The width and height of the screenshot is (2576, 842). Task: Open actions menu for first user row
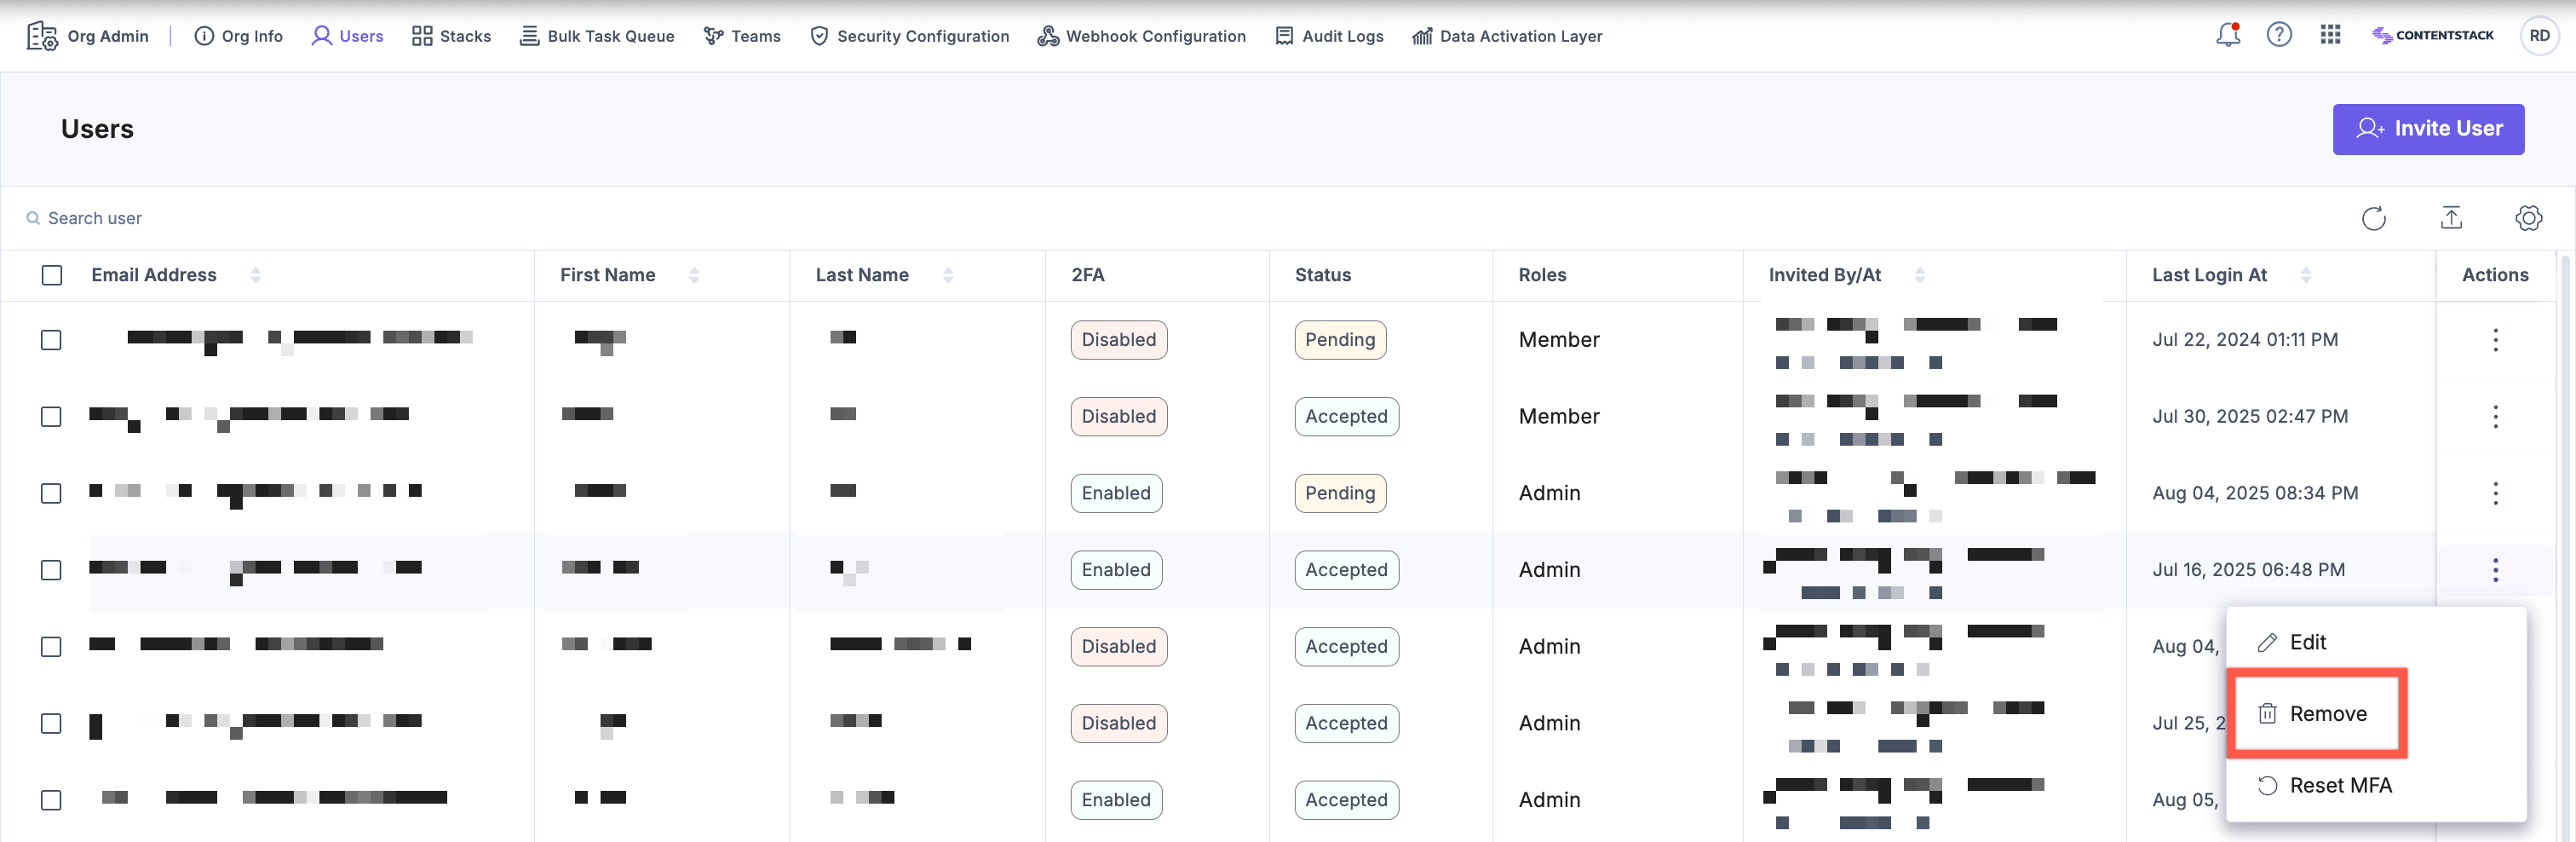2495,340
